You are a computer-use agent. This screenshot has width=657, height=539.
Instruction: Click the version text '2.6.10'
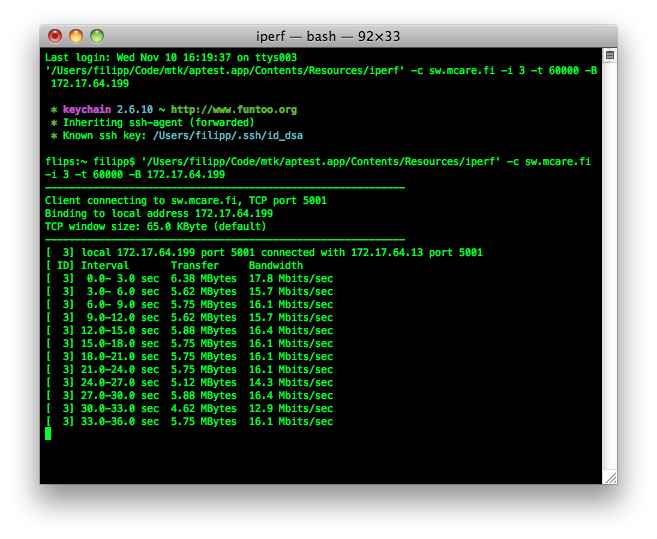tap(135, 110)
